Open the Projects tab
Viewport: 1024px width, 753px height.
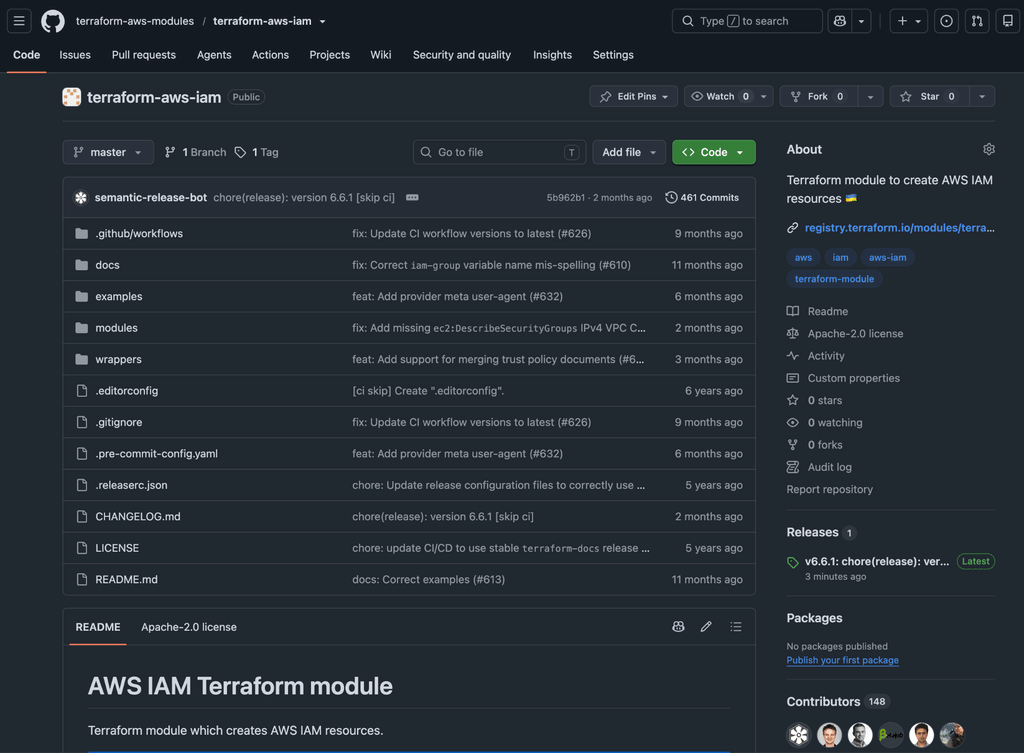click(x=330, y=55)
